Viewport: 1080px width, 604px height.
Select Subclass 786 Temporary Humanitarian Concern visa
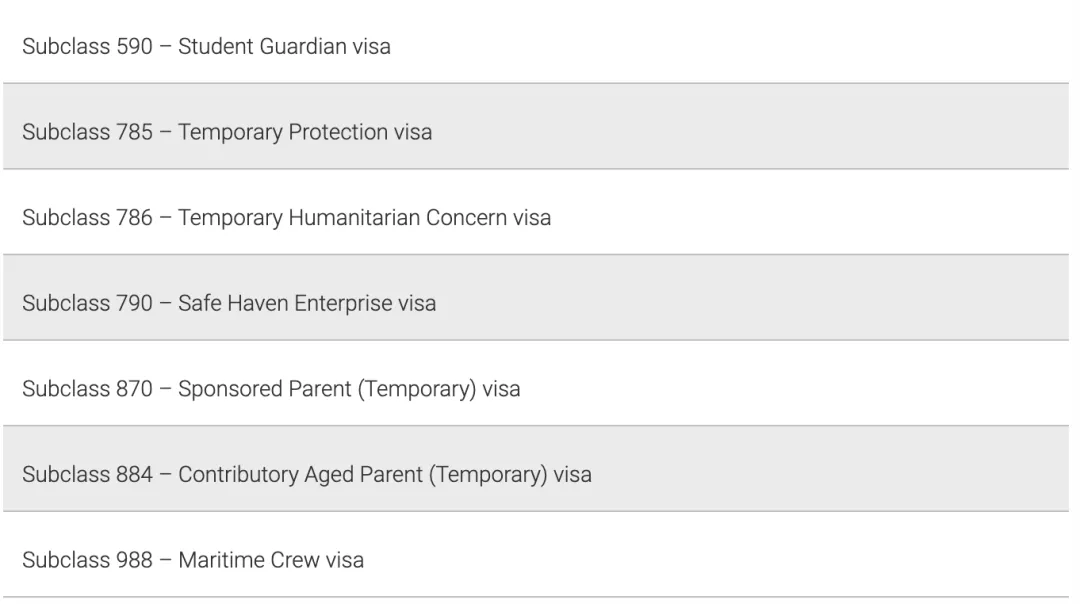(286, 218)
